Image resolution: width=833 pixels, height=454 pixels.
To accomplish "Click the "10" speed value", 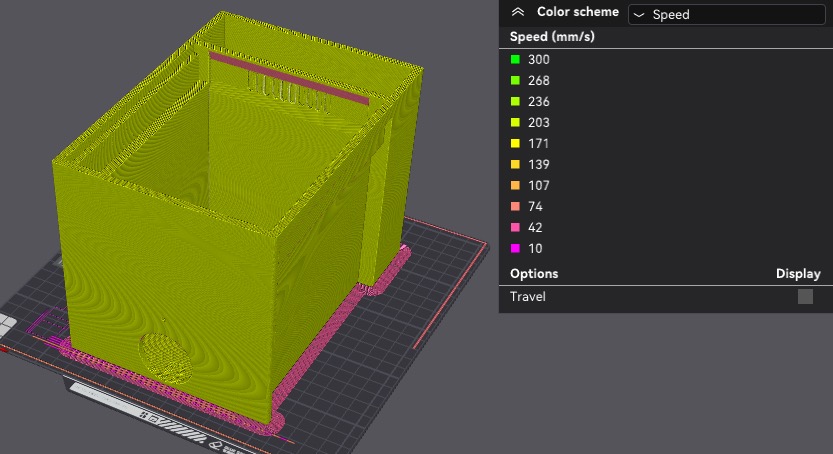I will [535, 248].
